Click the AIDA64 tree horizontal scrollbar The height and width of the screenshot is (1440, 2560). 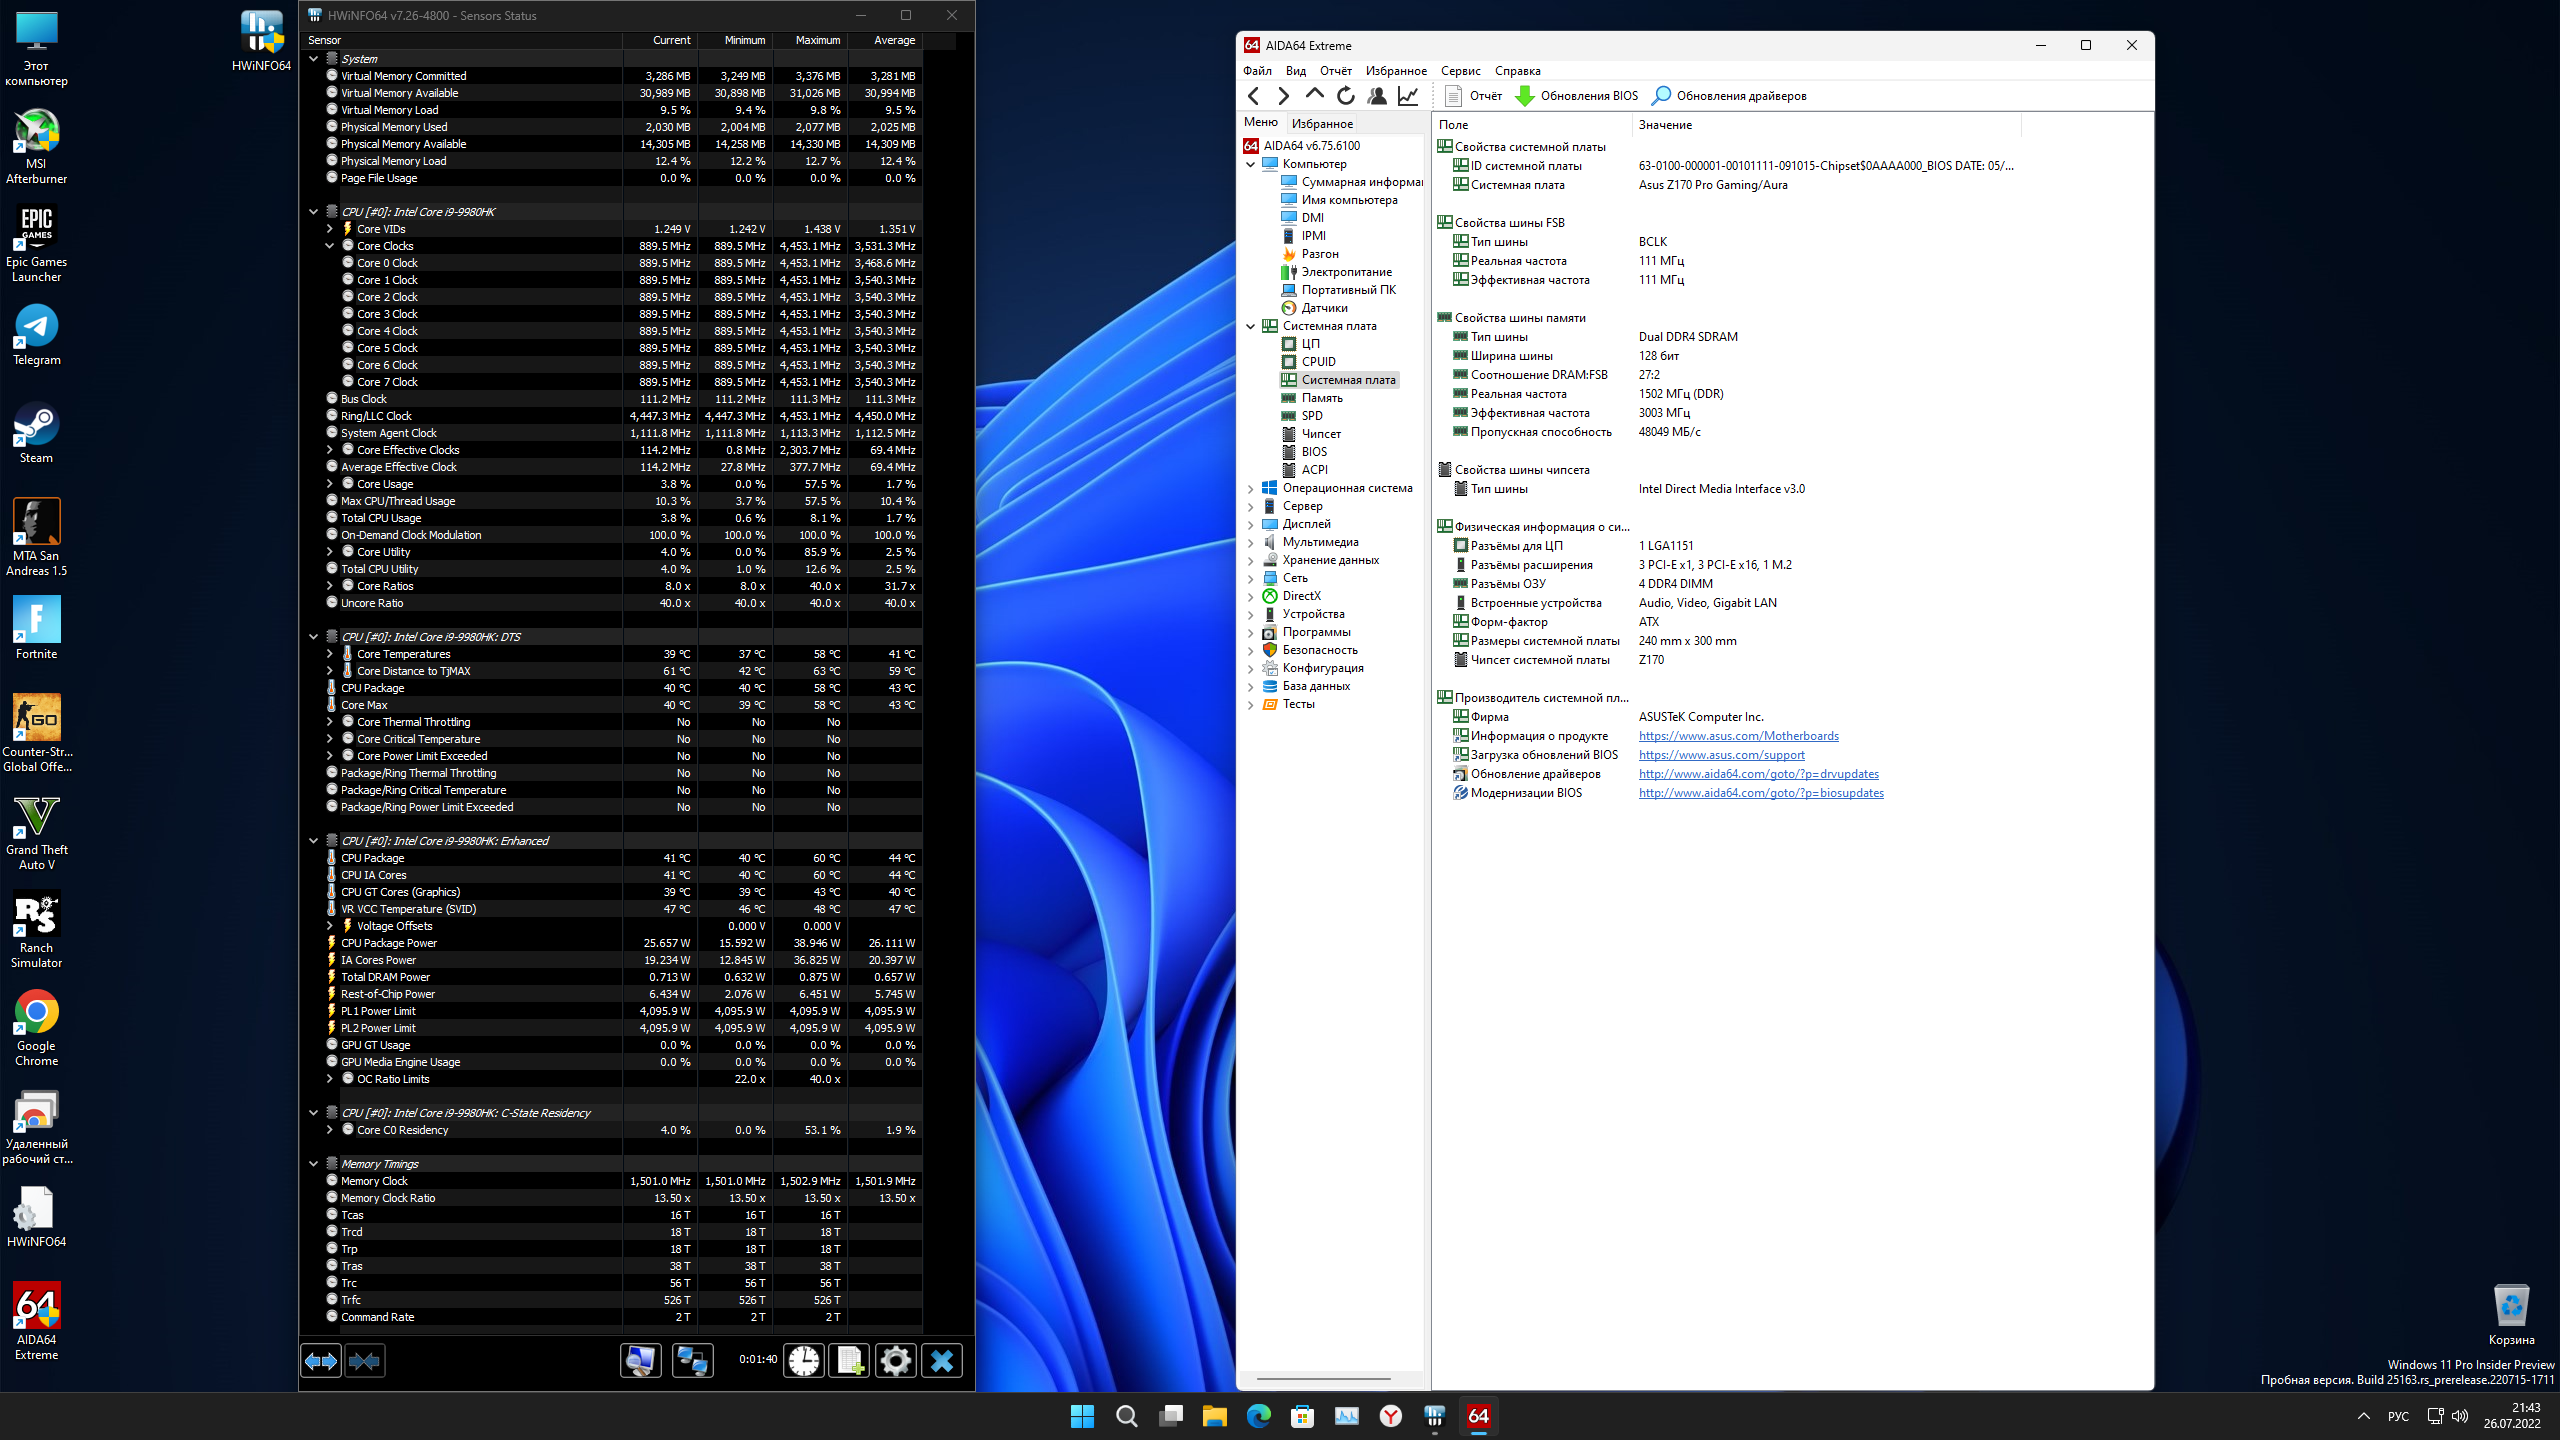(x=1323, y=1379)
